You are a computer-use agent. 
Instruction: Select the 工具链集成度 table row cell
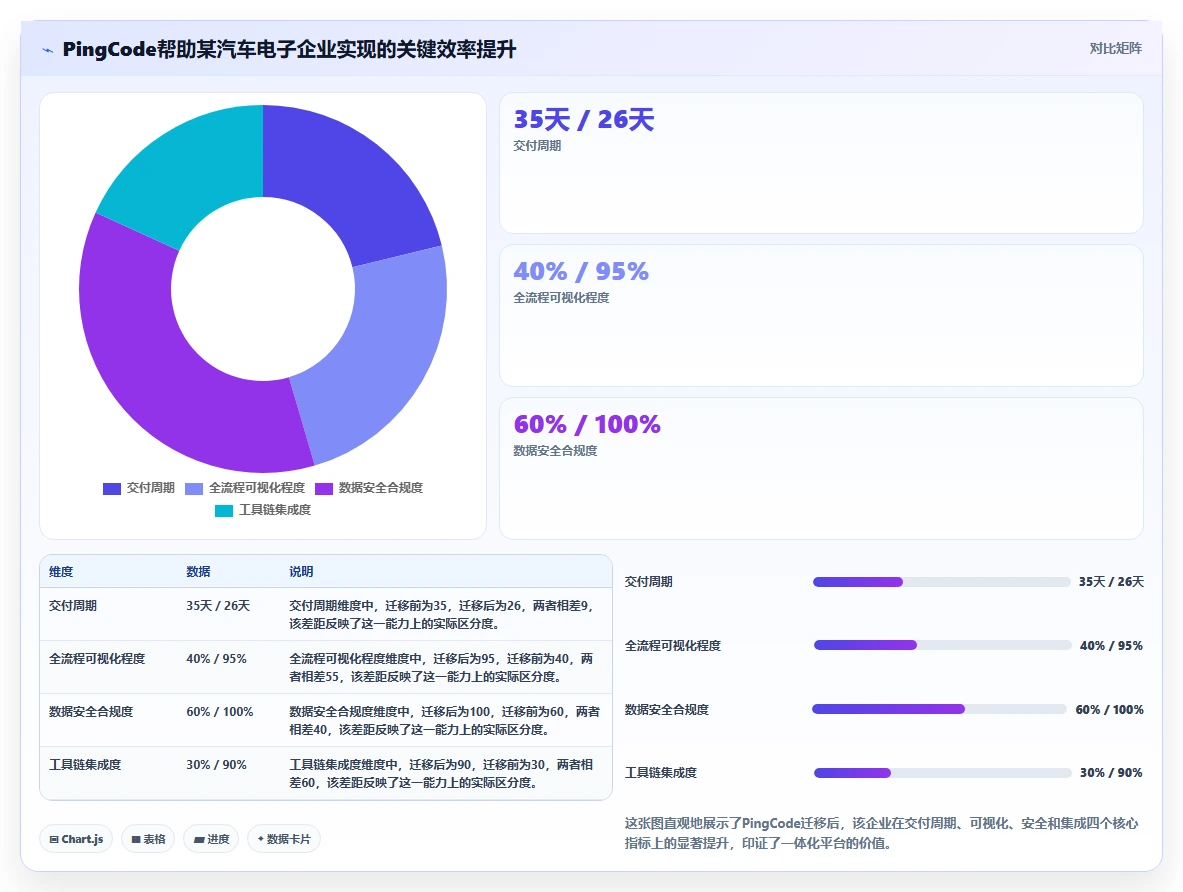[84, 764]
